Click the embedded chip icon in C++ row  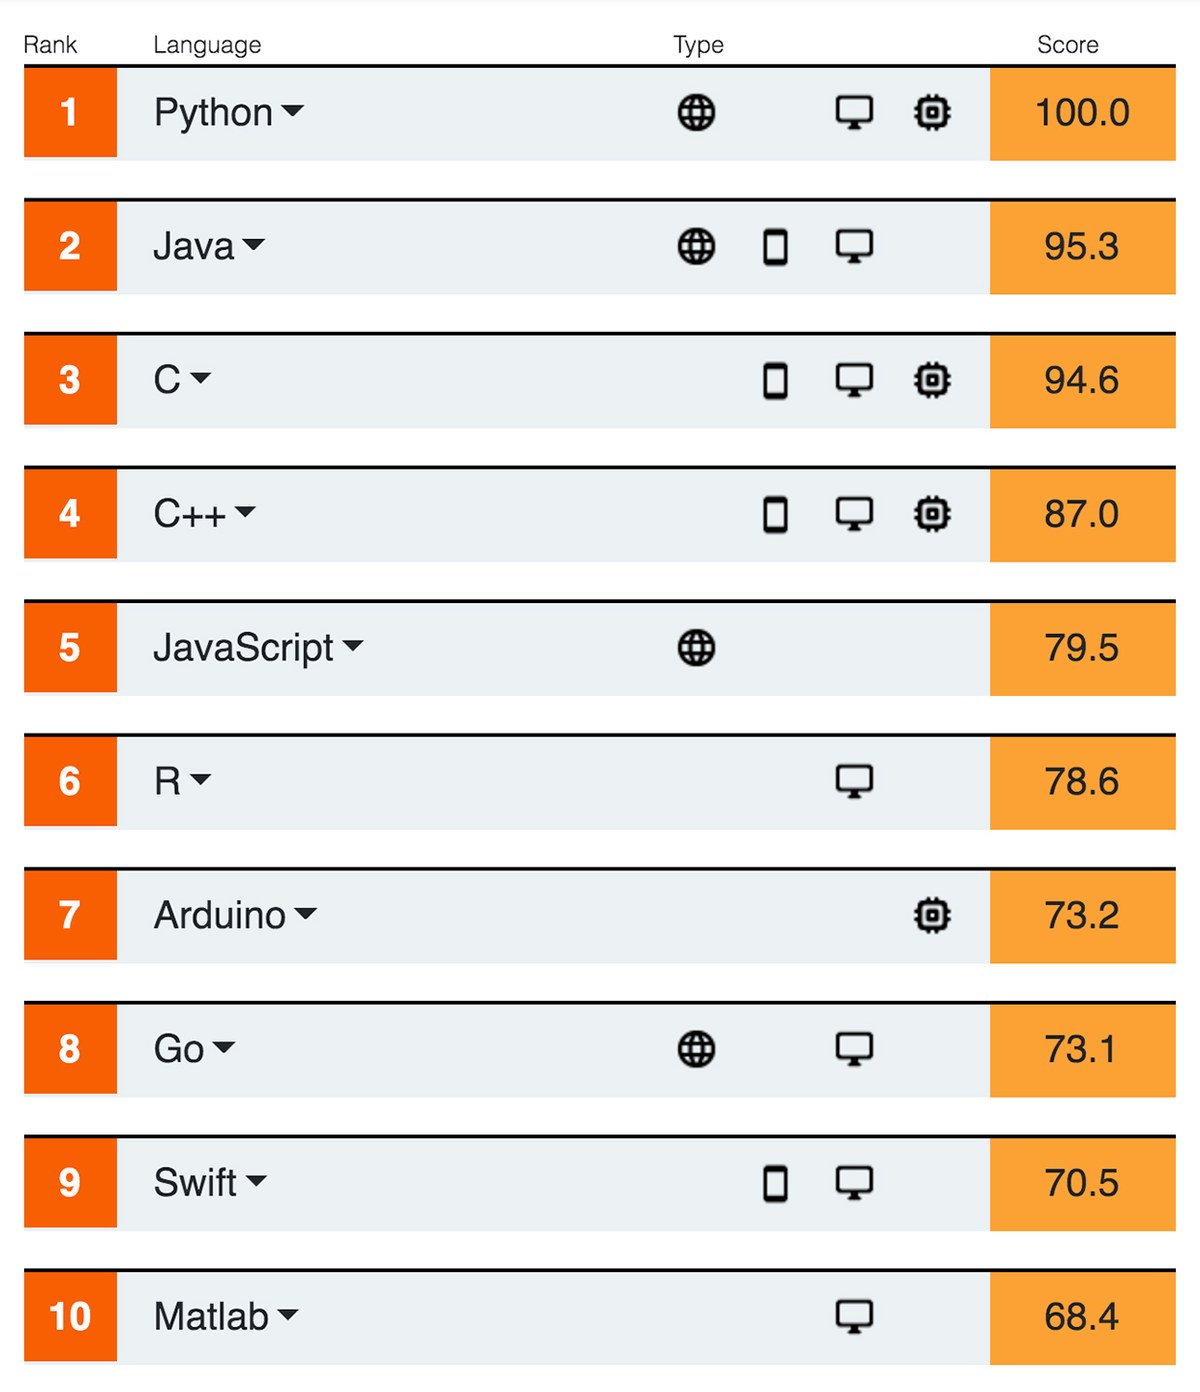point(932,514)
